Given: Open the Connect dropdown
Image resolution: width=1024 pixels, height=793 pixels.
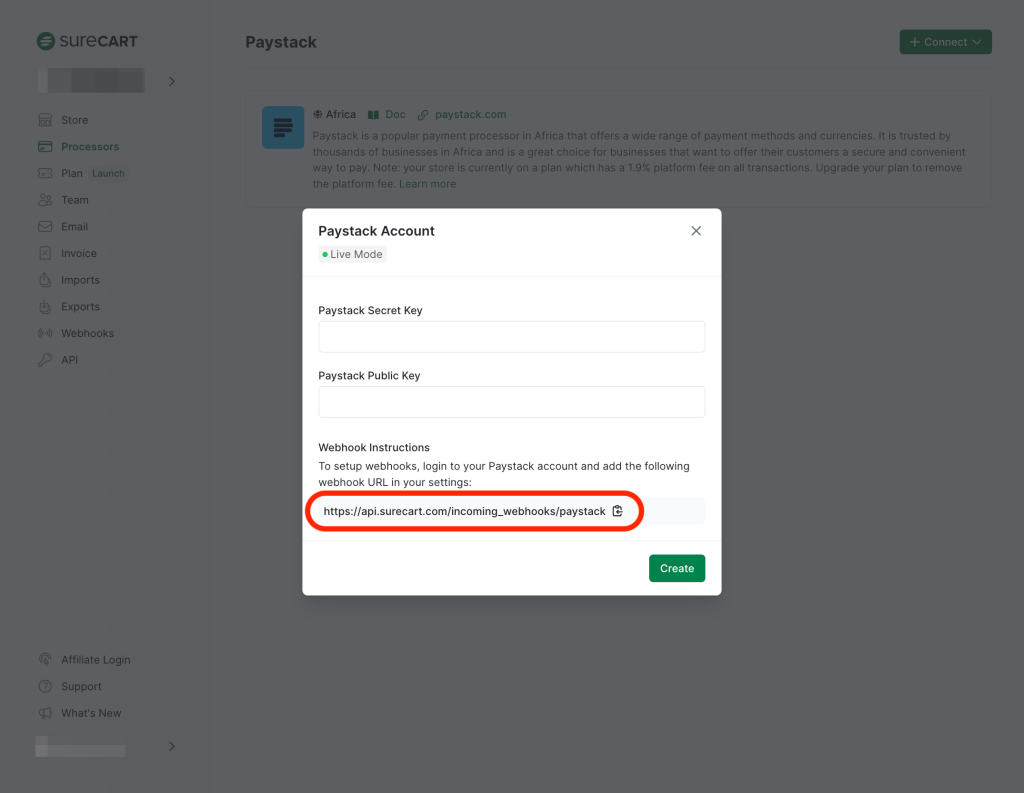Looking at the screenshot, I should (944, 41).
